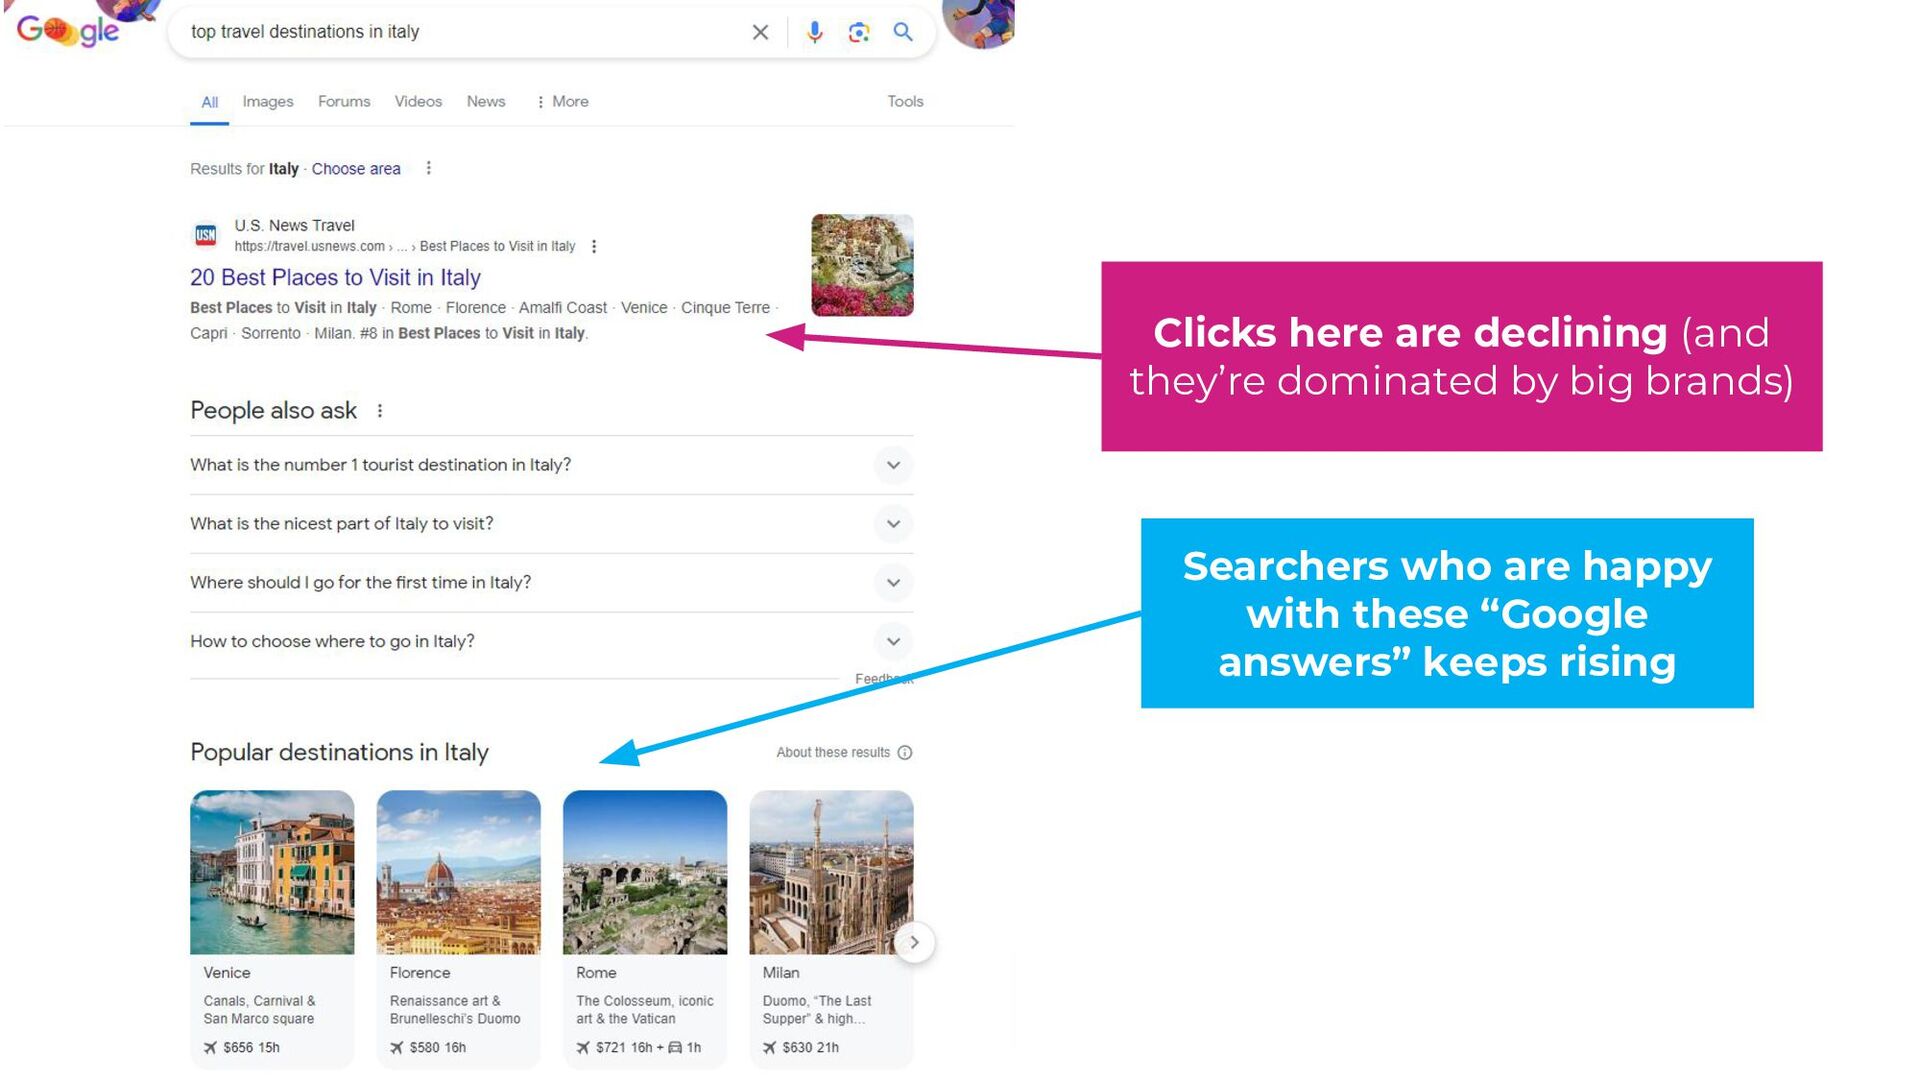Expand the nicest part of Italy question

click(x=551, y=524)
